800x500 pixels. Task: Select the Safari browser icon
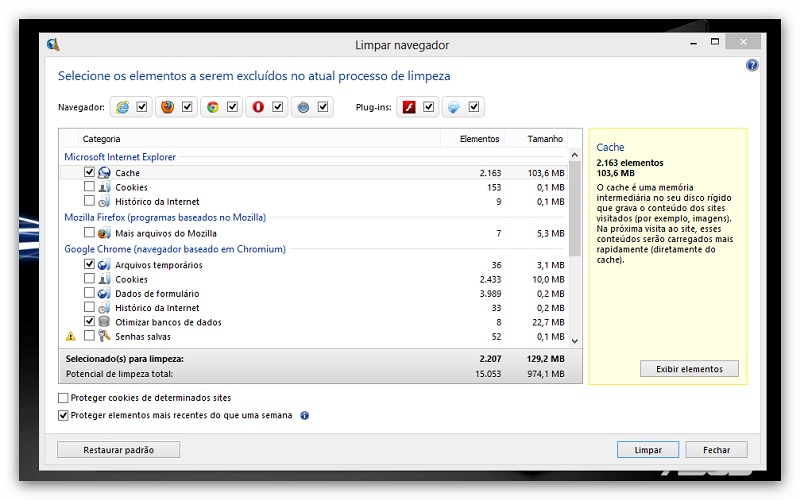[303, 107]
